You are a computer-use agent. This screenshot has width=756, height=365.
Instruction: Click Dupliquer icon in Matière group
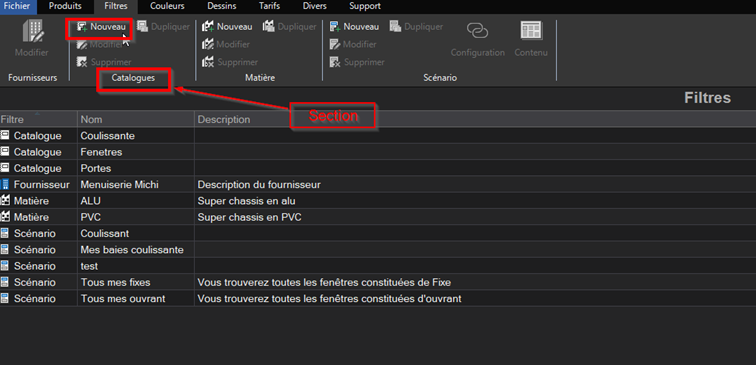pyautogui.click(x=269, y=27)
